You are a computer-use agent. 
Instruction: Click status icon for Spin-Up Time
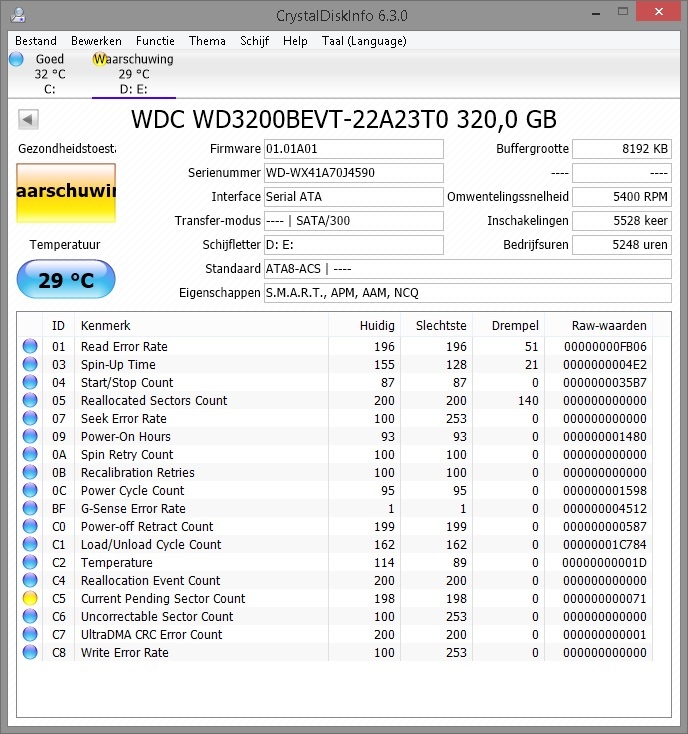30,364
